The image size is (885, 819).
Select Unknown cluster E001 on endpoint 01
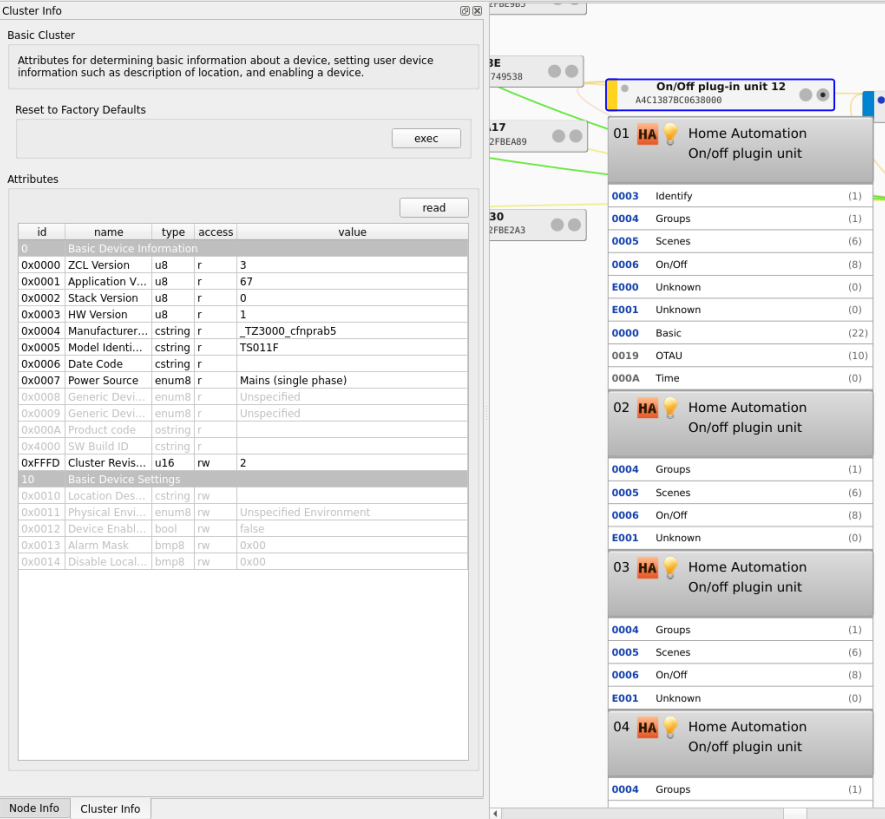(740, 309)
